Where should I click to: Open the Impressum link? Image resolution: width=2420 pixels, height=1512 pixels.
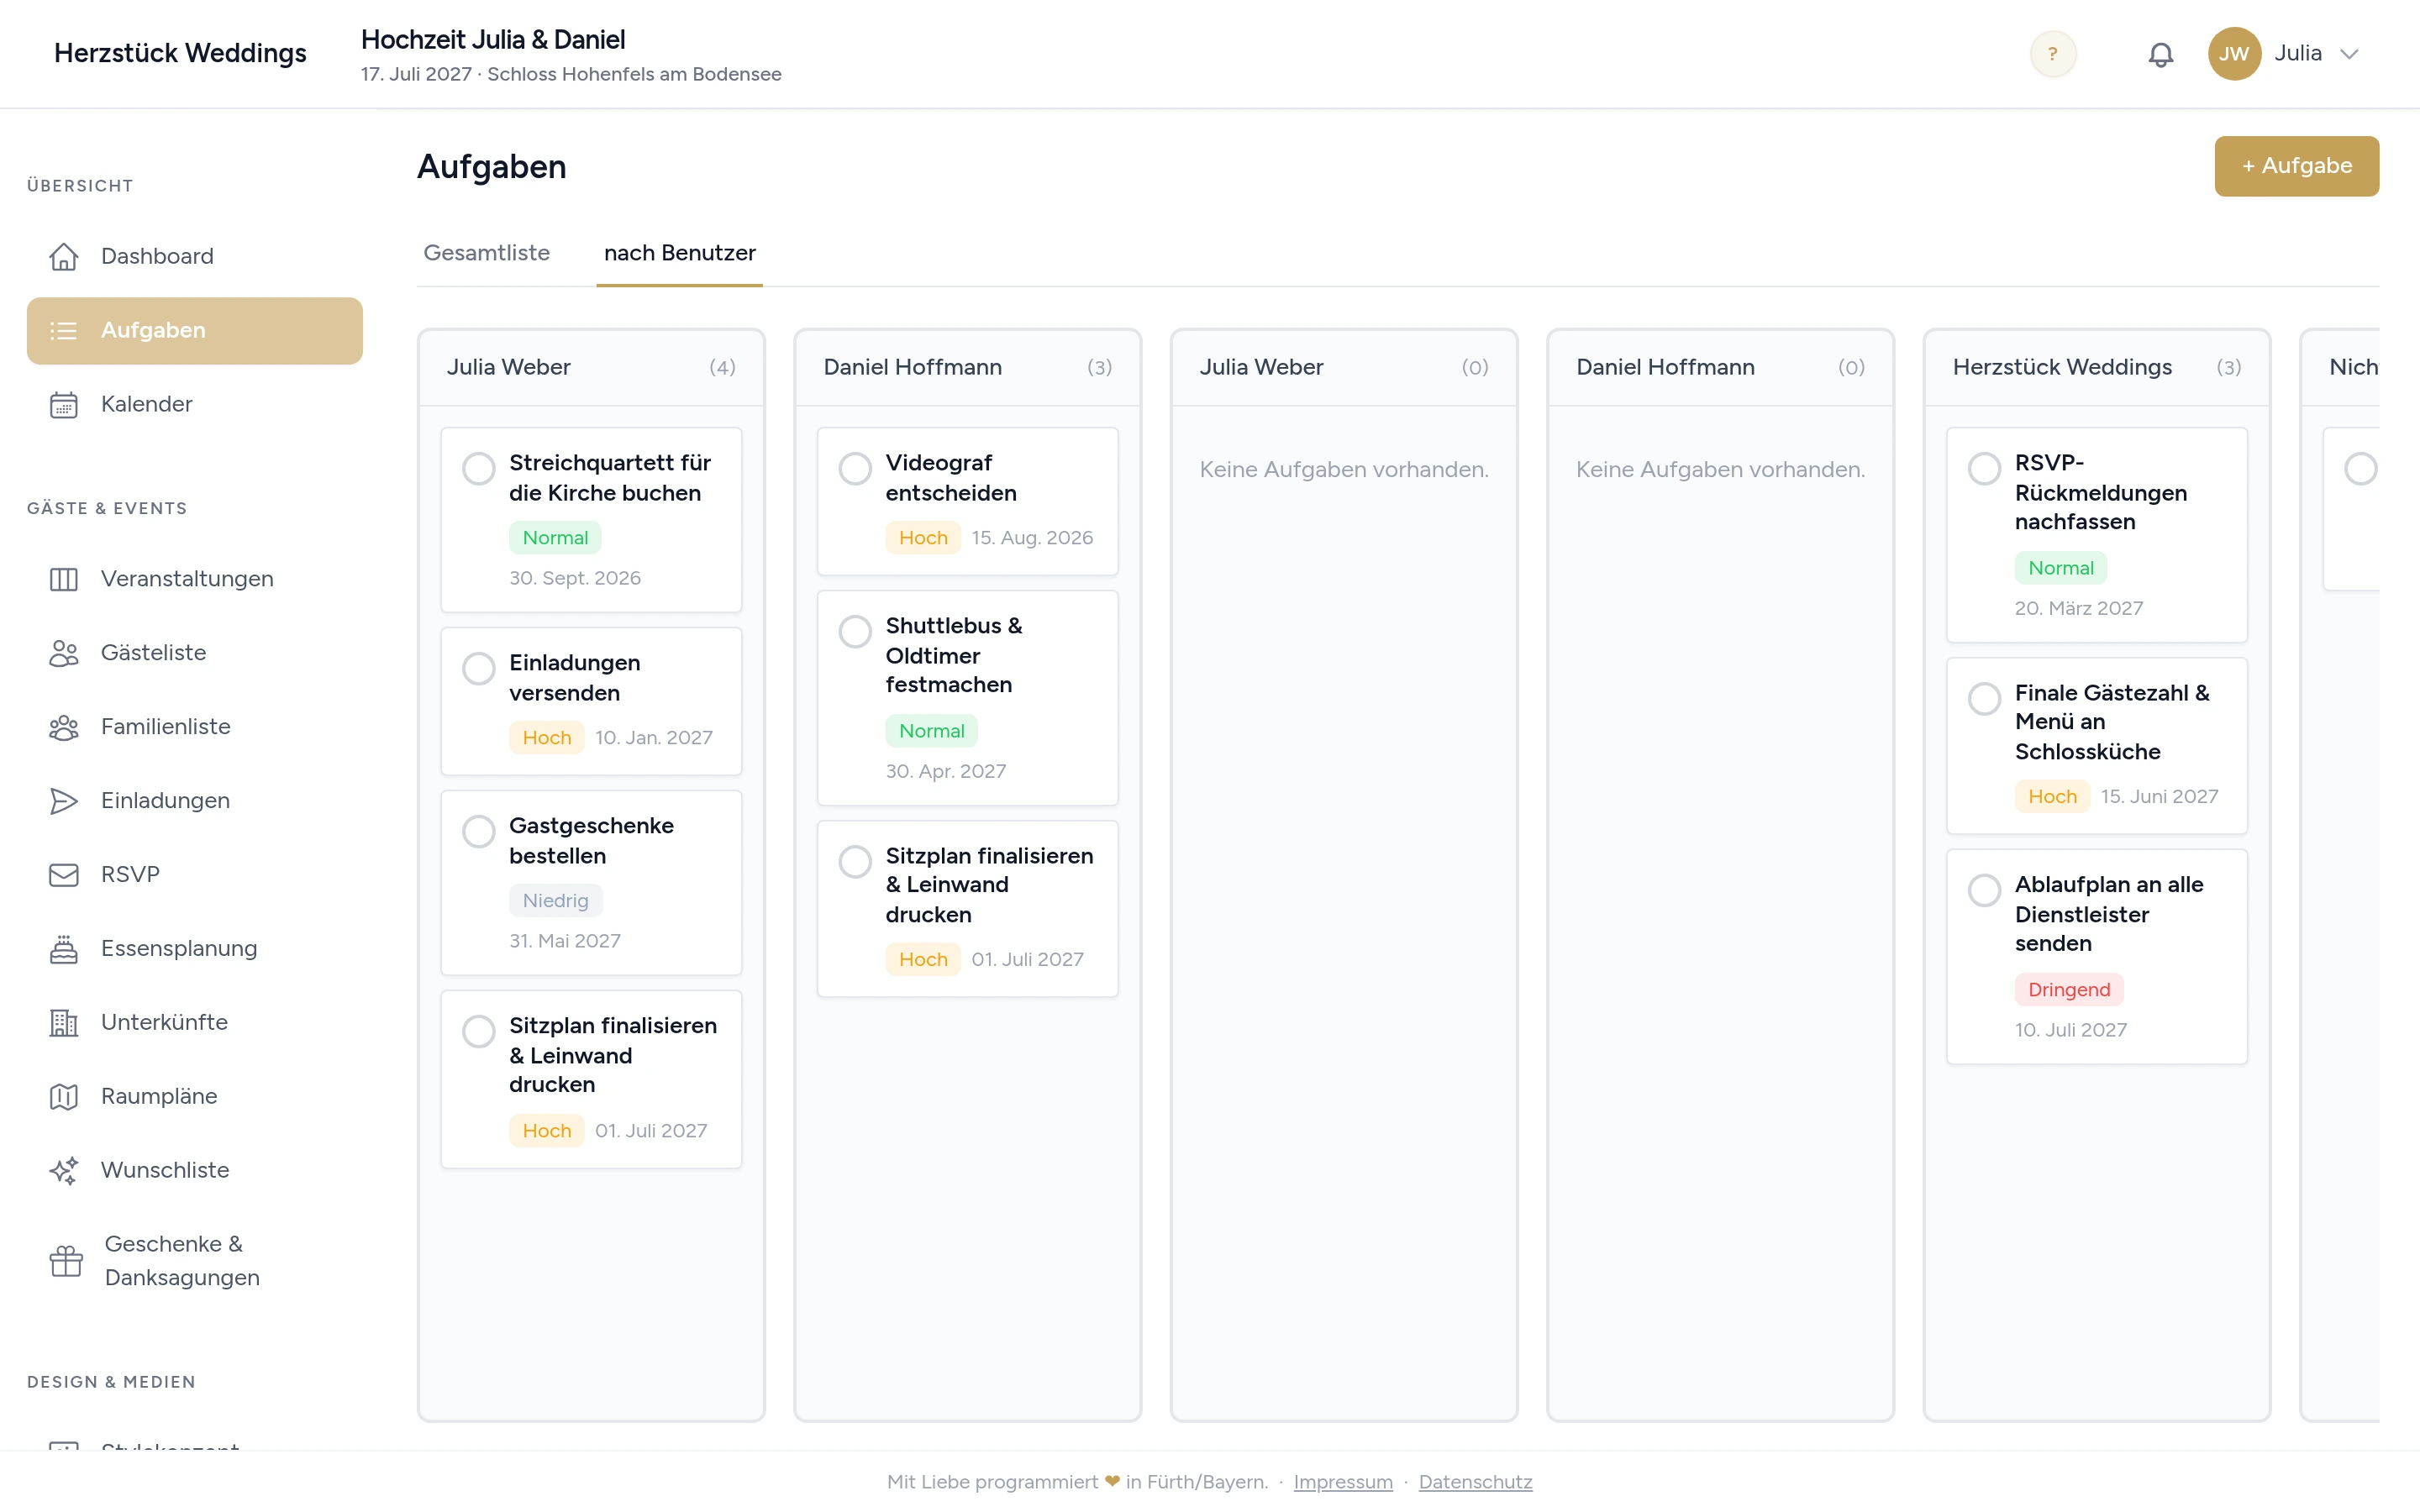click(1342, 1482)
